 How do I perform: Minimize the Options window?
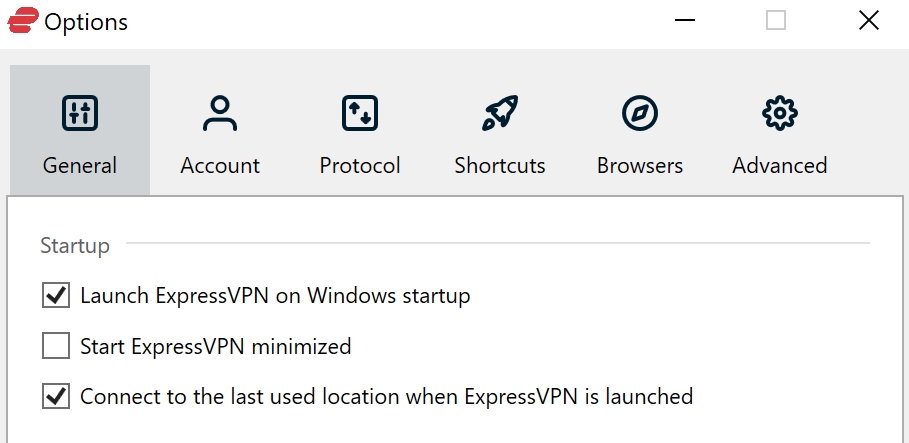(x=685, y=20)
